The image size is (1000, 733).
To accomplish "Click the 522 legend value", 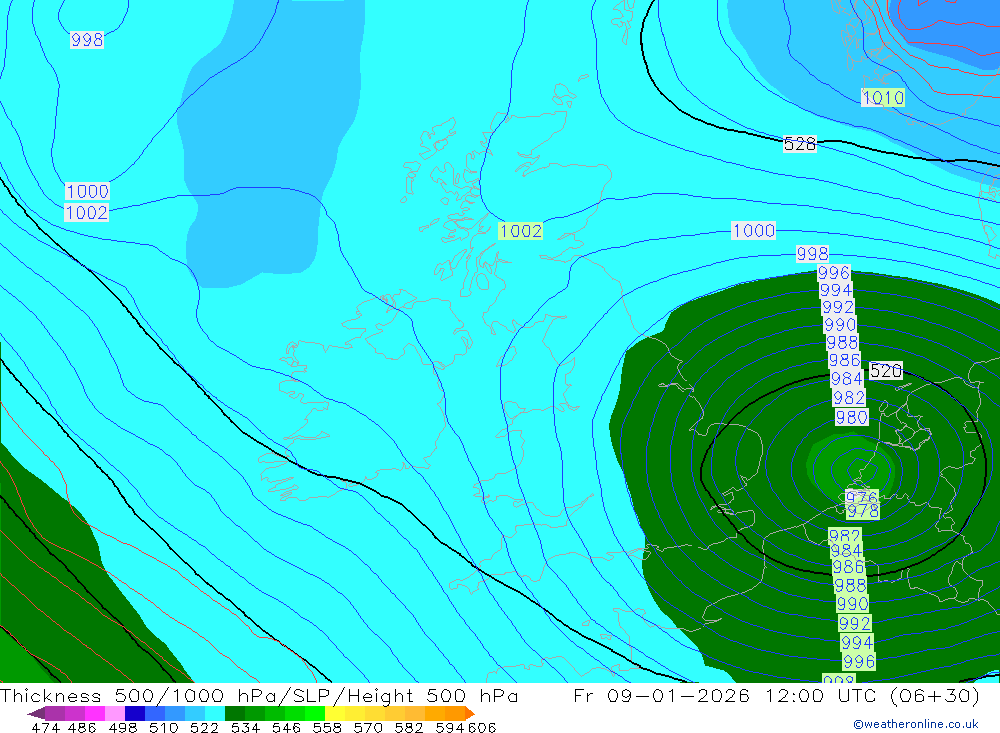I will pyautogui.click(x=205, y=727).
